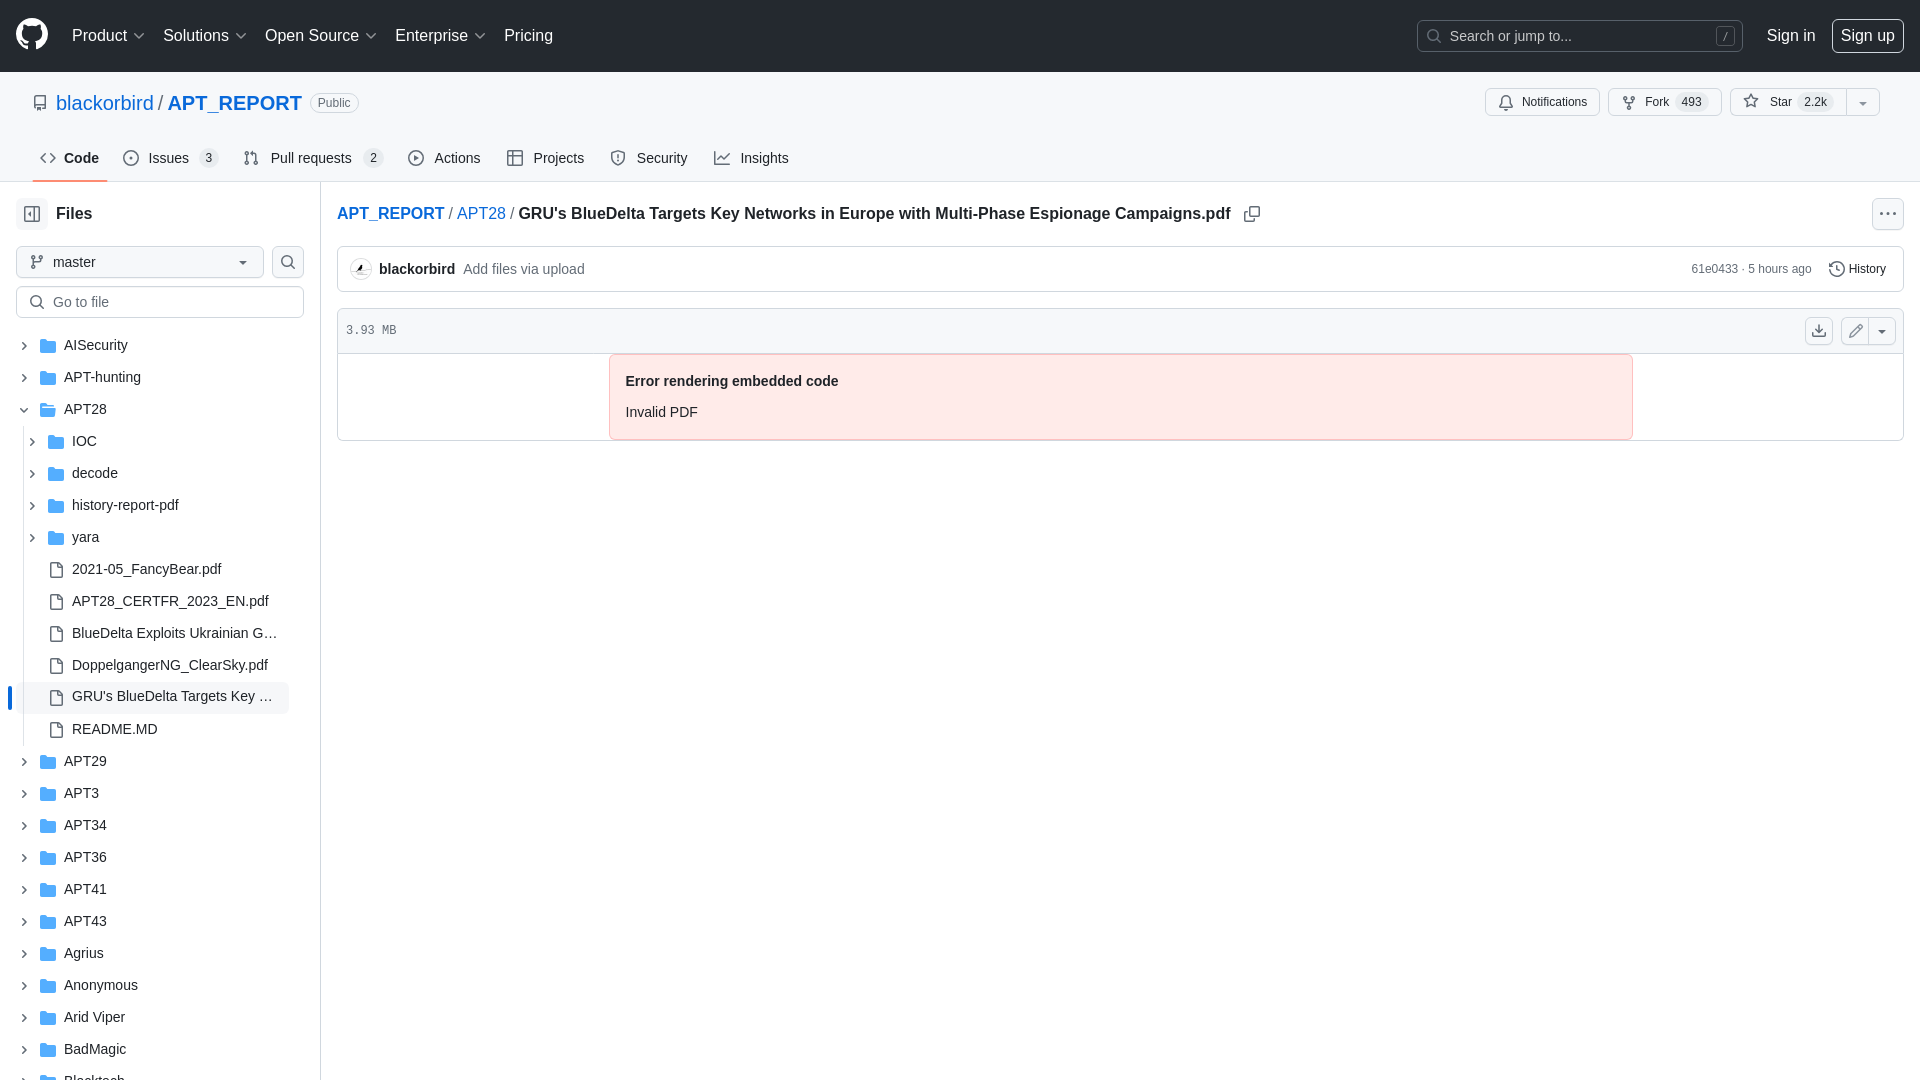Open the star lists dropdown arrow
The width and height of the screenshot is (1920, 1080).
pos(1863,102)
